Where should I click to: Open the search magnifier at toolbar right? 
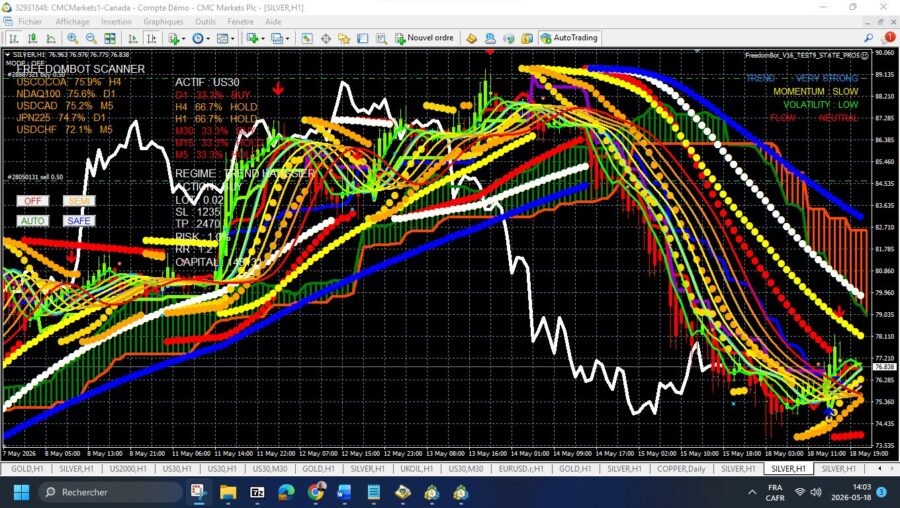point(868,38)
